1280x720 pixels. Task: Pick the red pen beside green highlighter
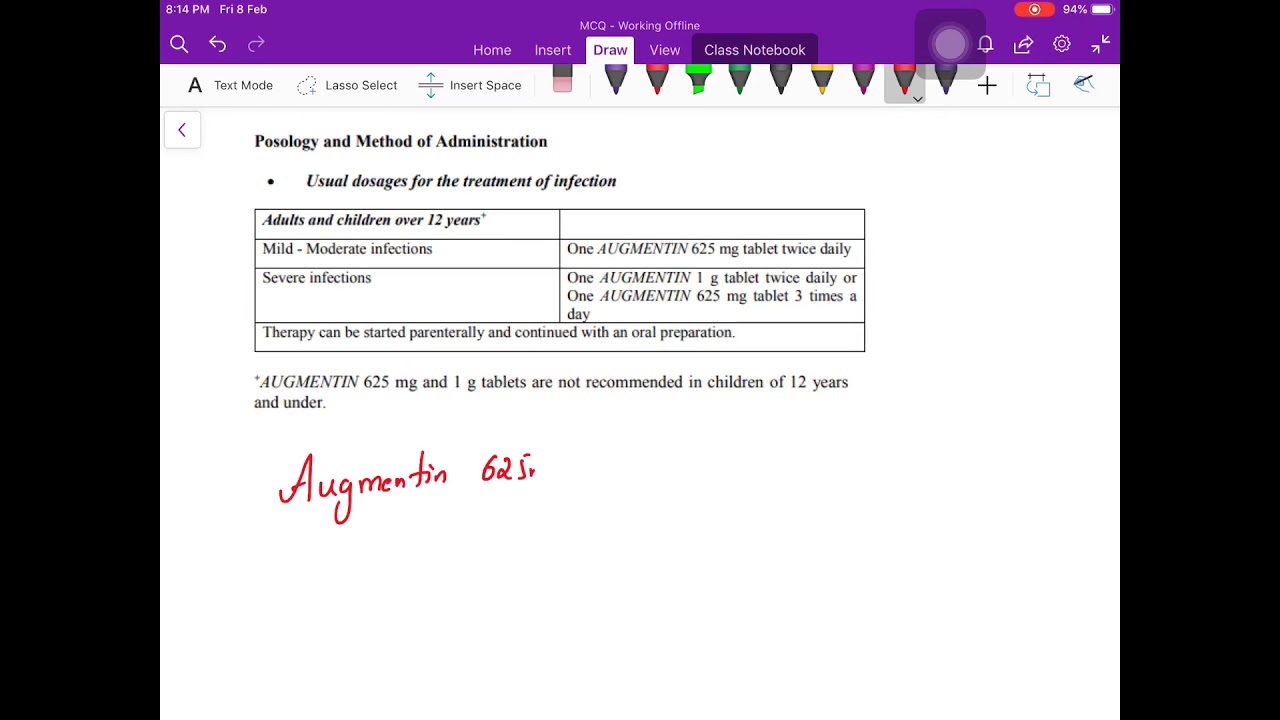(x=657, y=80)
